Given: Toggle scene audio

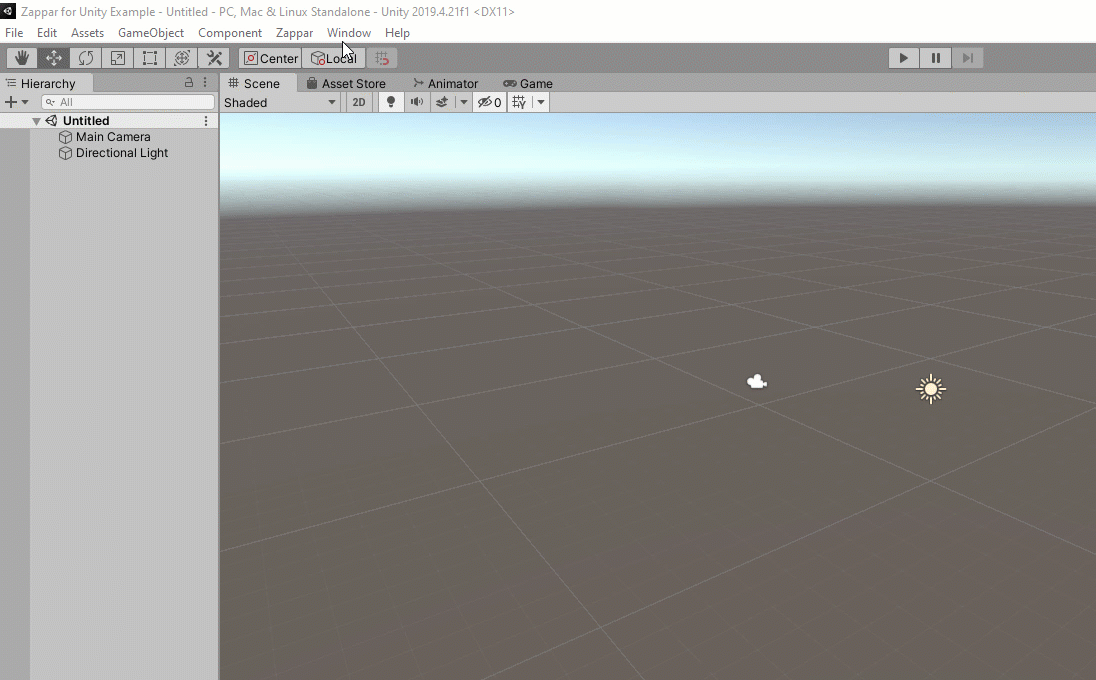Looking at the screenshot, I should coord(417,103).
